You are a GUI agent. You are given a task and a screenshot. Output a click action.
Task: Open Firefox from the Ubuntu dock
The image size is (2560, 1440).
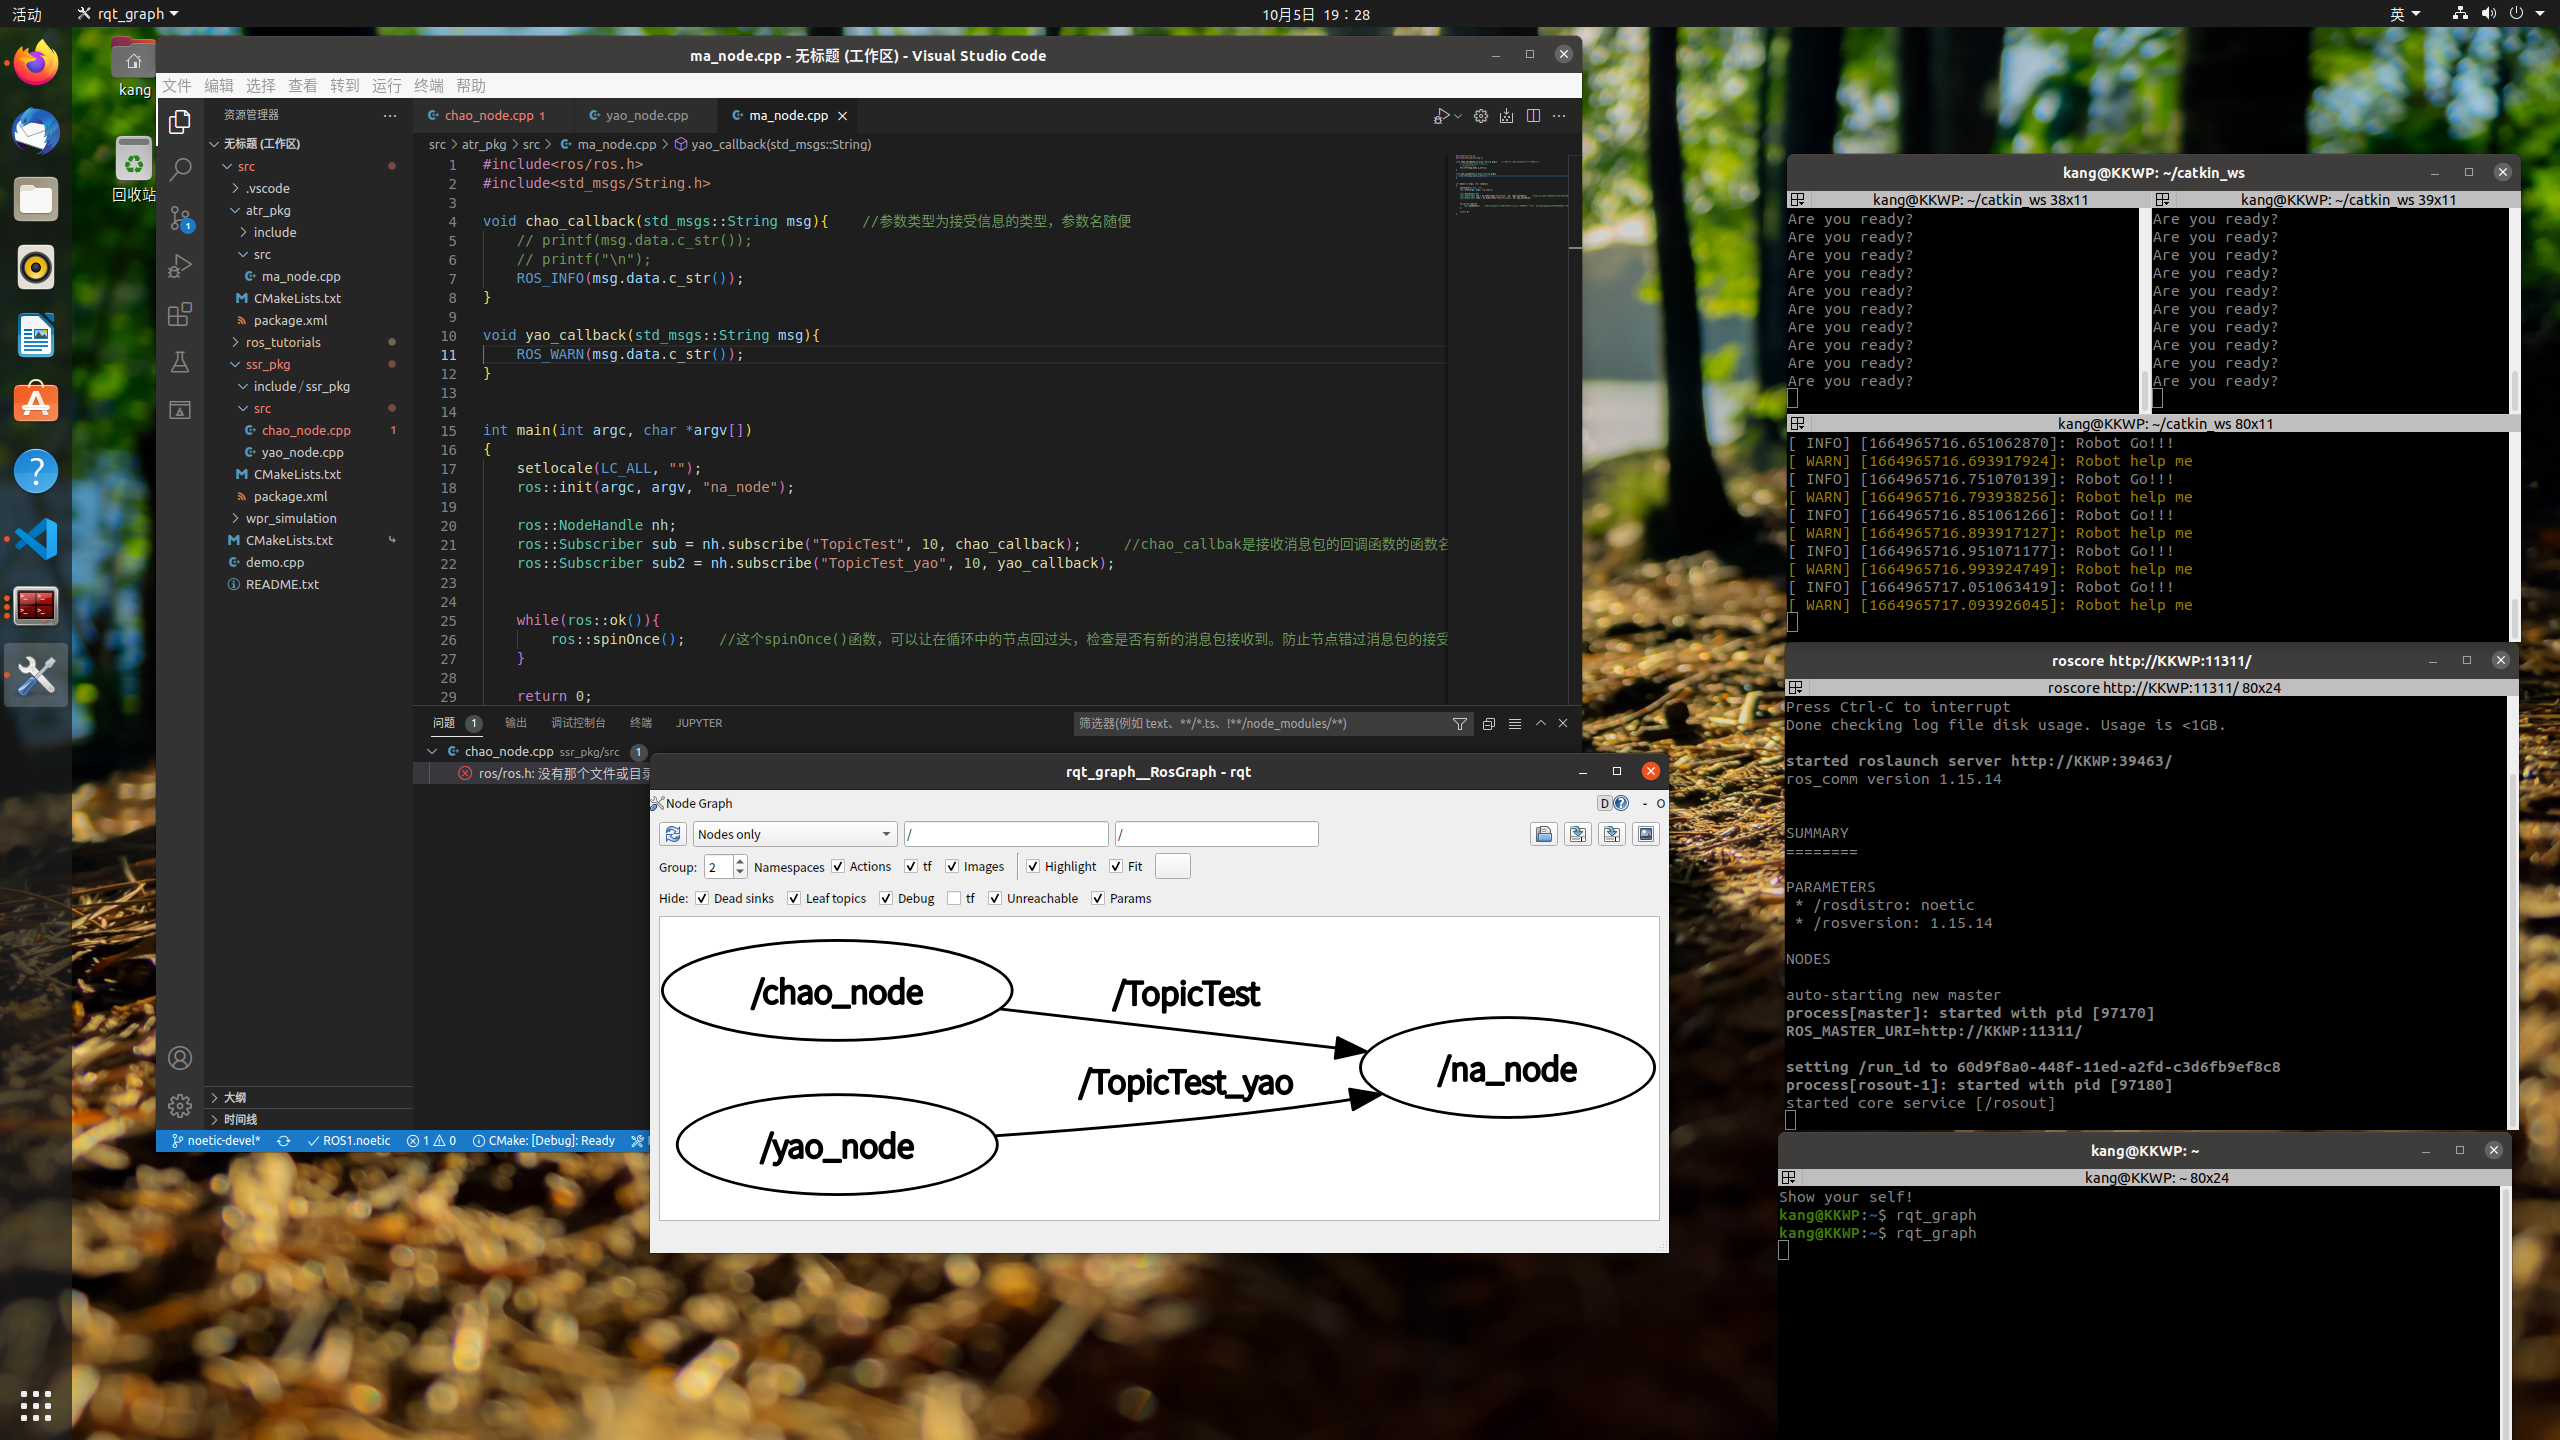coord(36,64)
